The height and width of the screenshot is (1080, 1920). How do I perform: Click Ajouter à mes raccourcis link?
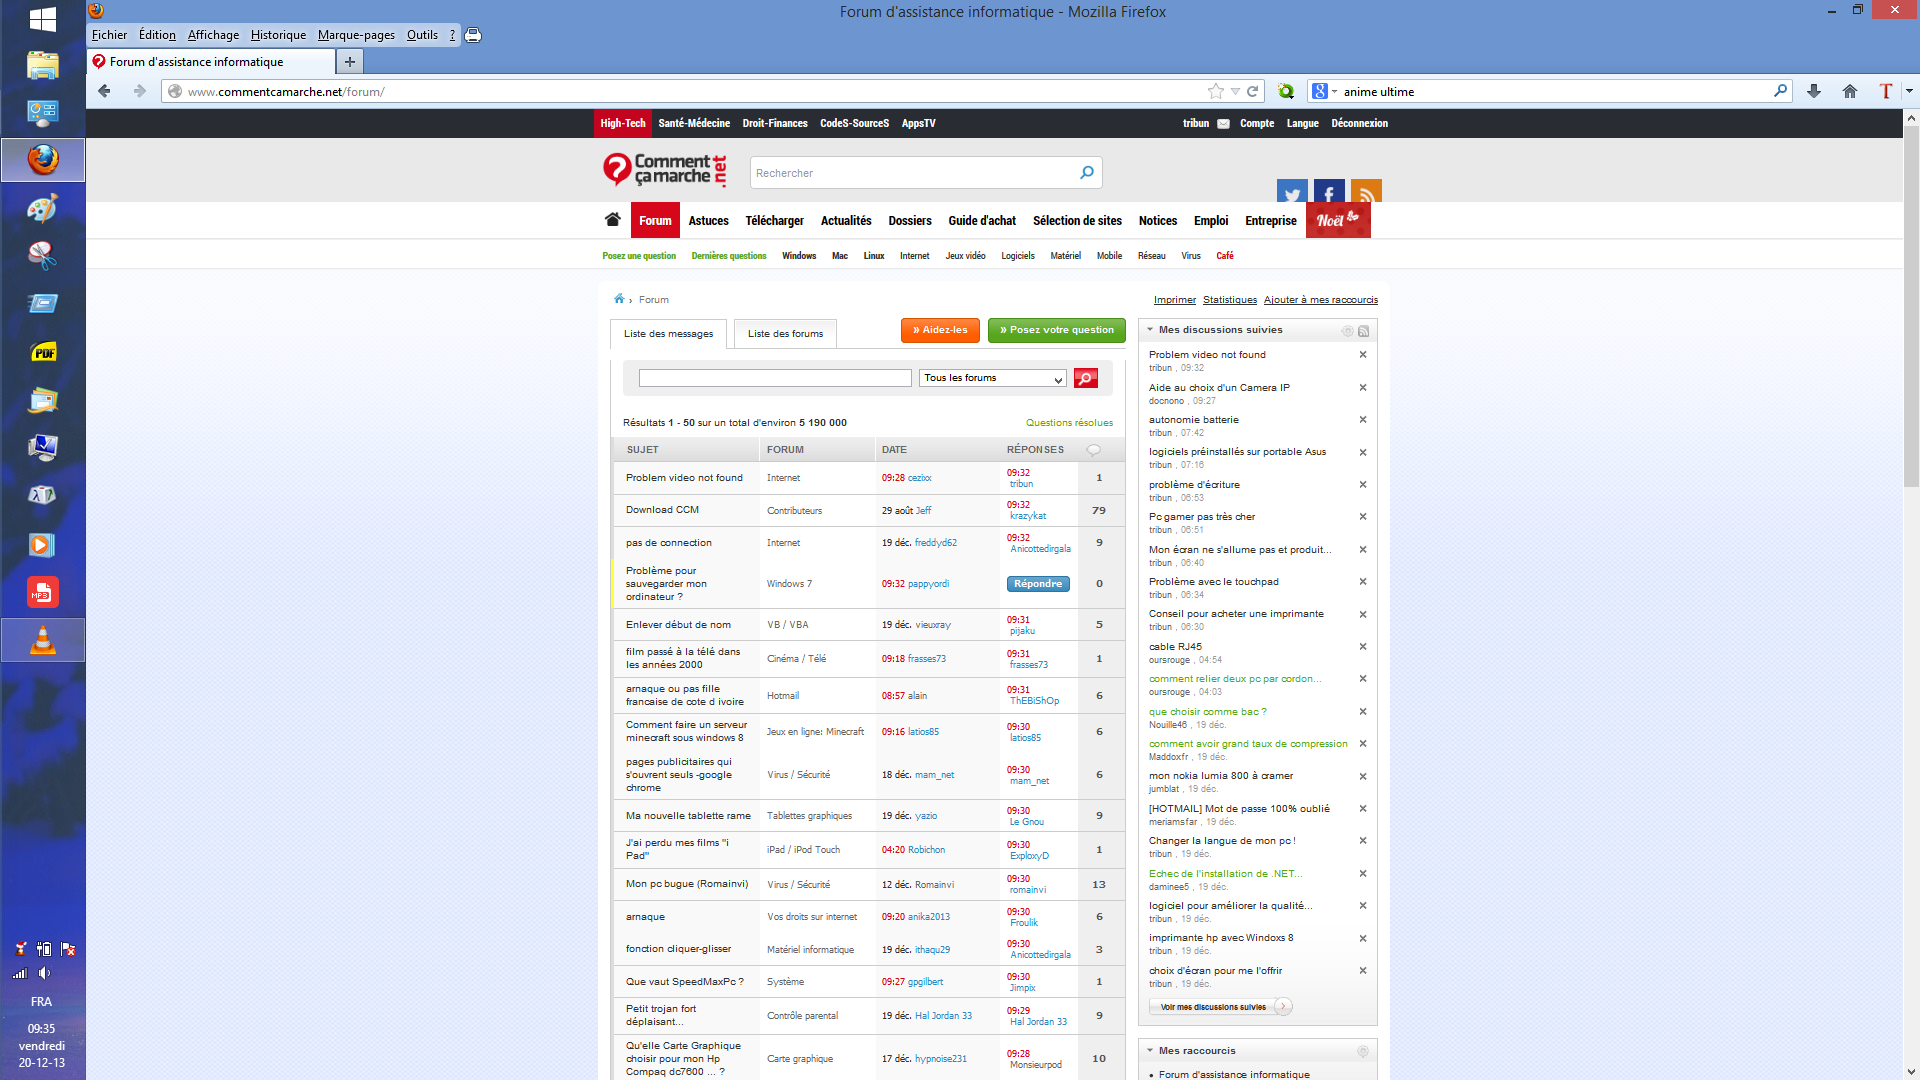click(x=1320, y=300)
